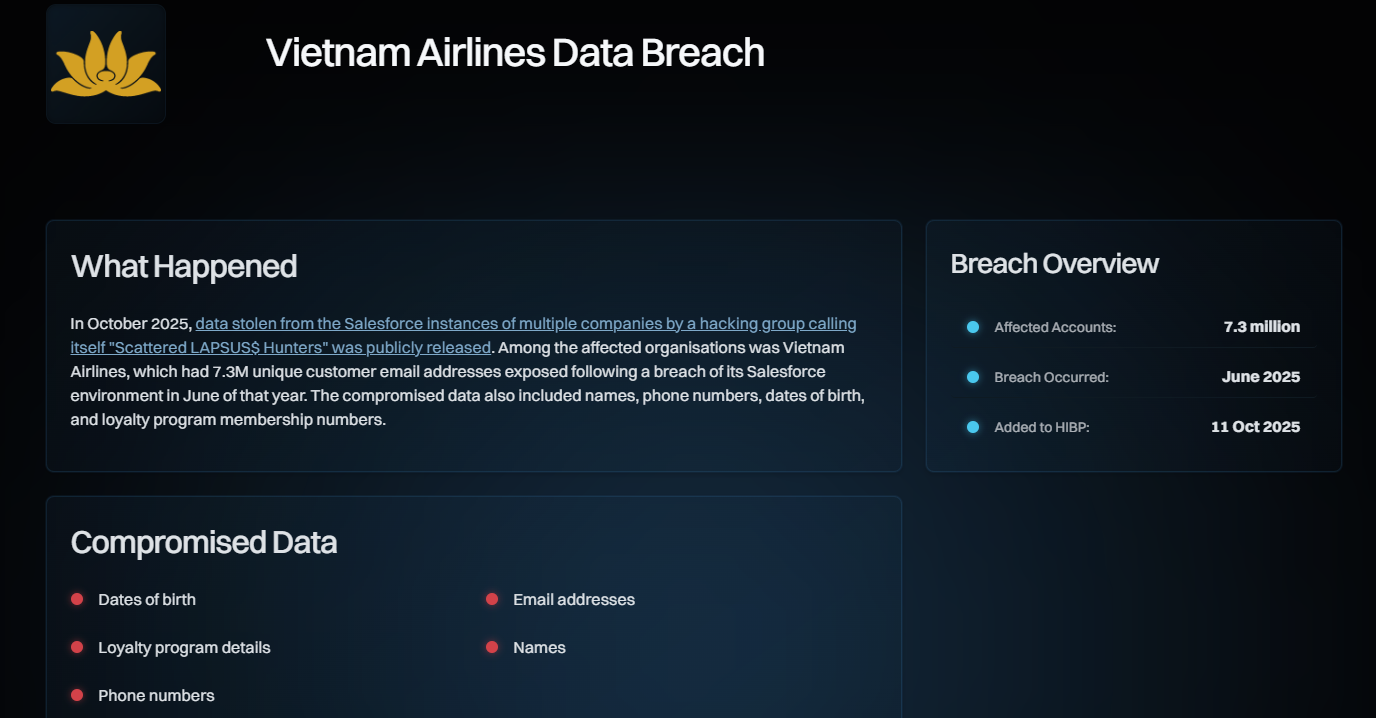1376x718 pixels.
Task: Click the Vietnam Airlines lotus logo
Action: [x=106, y=64]
